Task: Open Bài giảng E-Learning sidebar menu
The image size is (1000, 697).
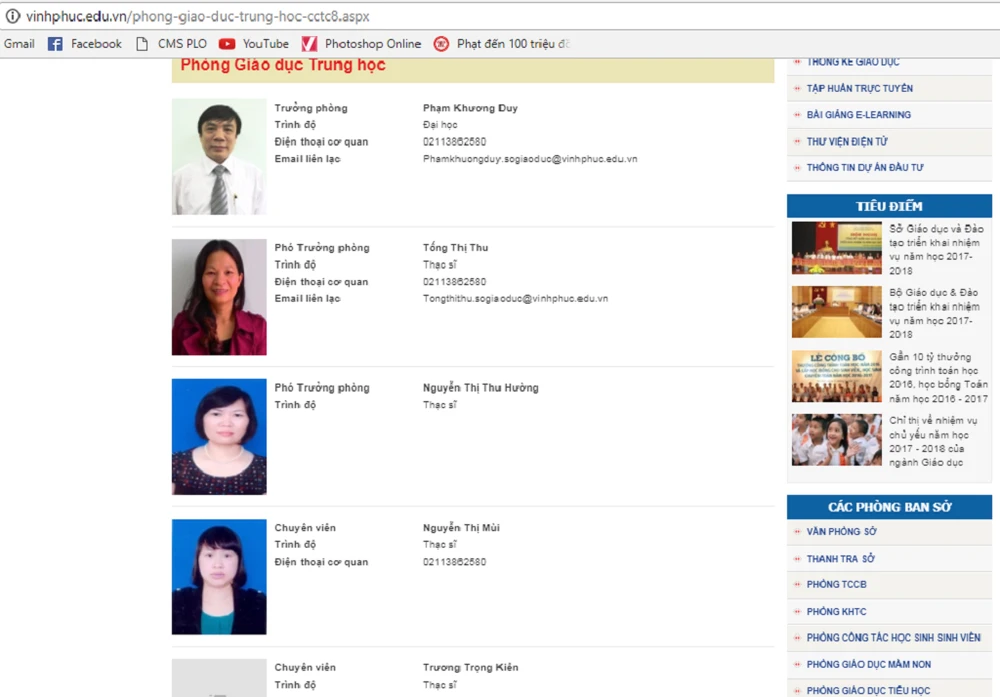Action: click(858, 115)
